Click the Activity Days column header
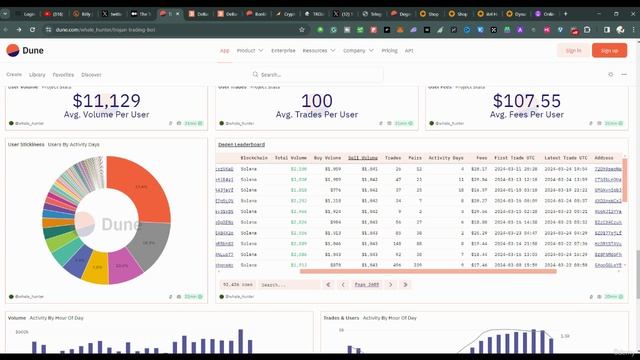The image size is (640, 360). (x=446, y=158)
